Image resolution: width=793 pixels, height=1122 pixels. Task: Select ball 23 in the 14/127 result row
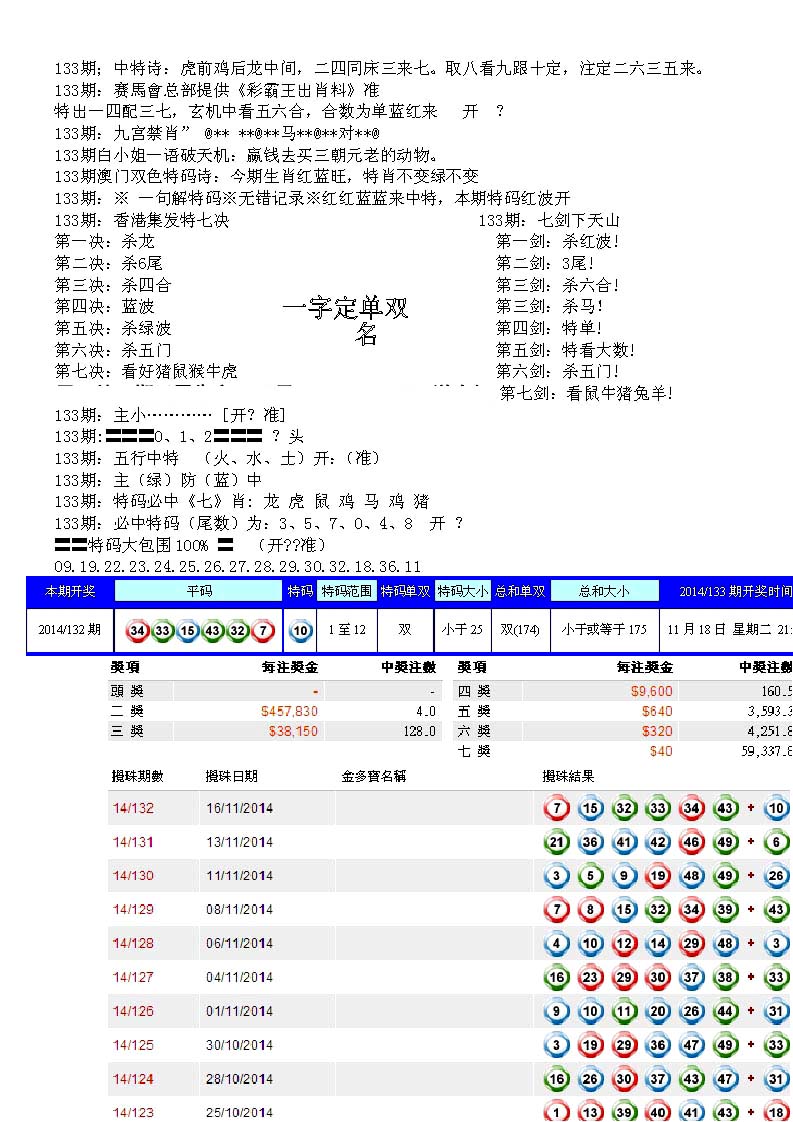point(590,977)
